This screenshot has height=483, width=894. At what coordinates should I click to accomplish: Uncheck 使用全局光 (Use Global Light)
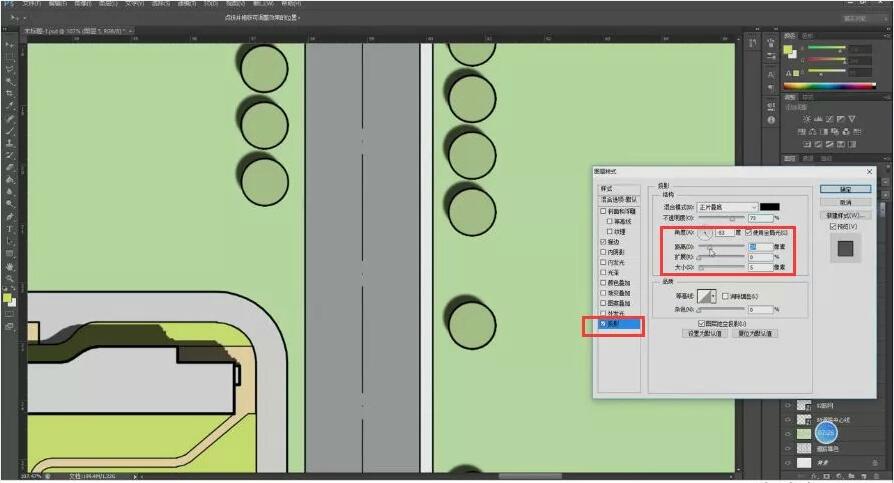(749, 232)
